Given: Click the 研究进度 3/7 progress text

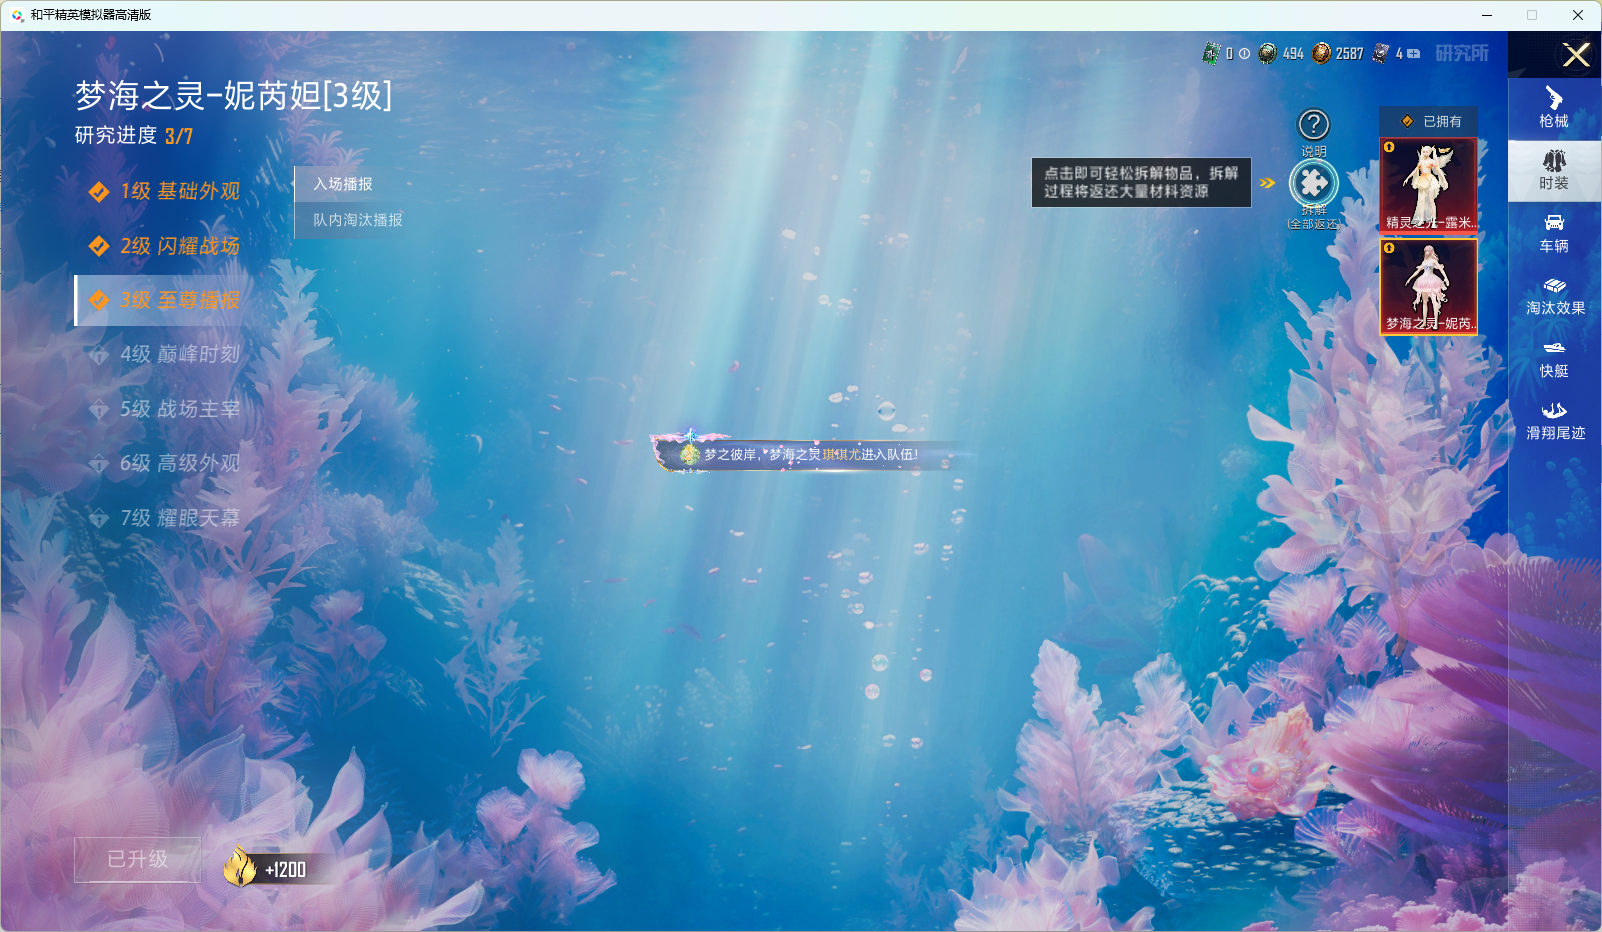Looking at the screenshot, I should tap(134, 136).
